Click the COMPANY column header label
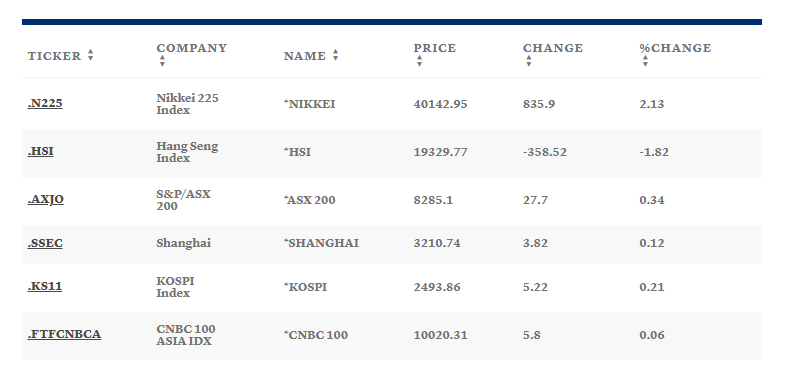This screenshot has width=785, height=366. click(x=192, y=48)
